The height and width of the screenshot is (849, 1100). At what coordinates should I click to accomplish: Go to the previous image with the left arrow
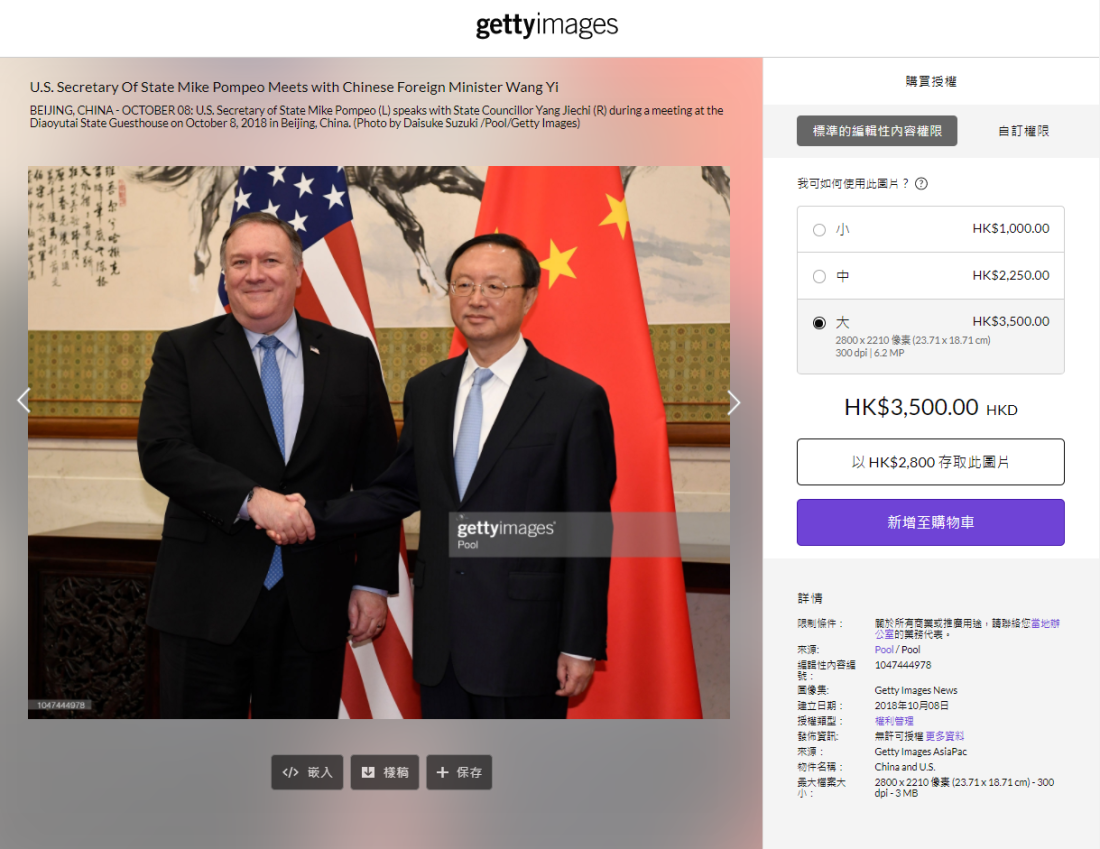point(23,401)
